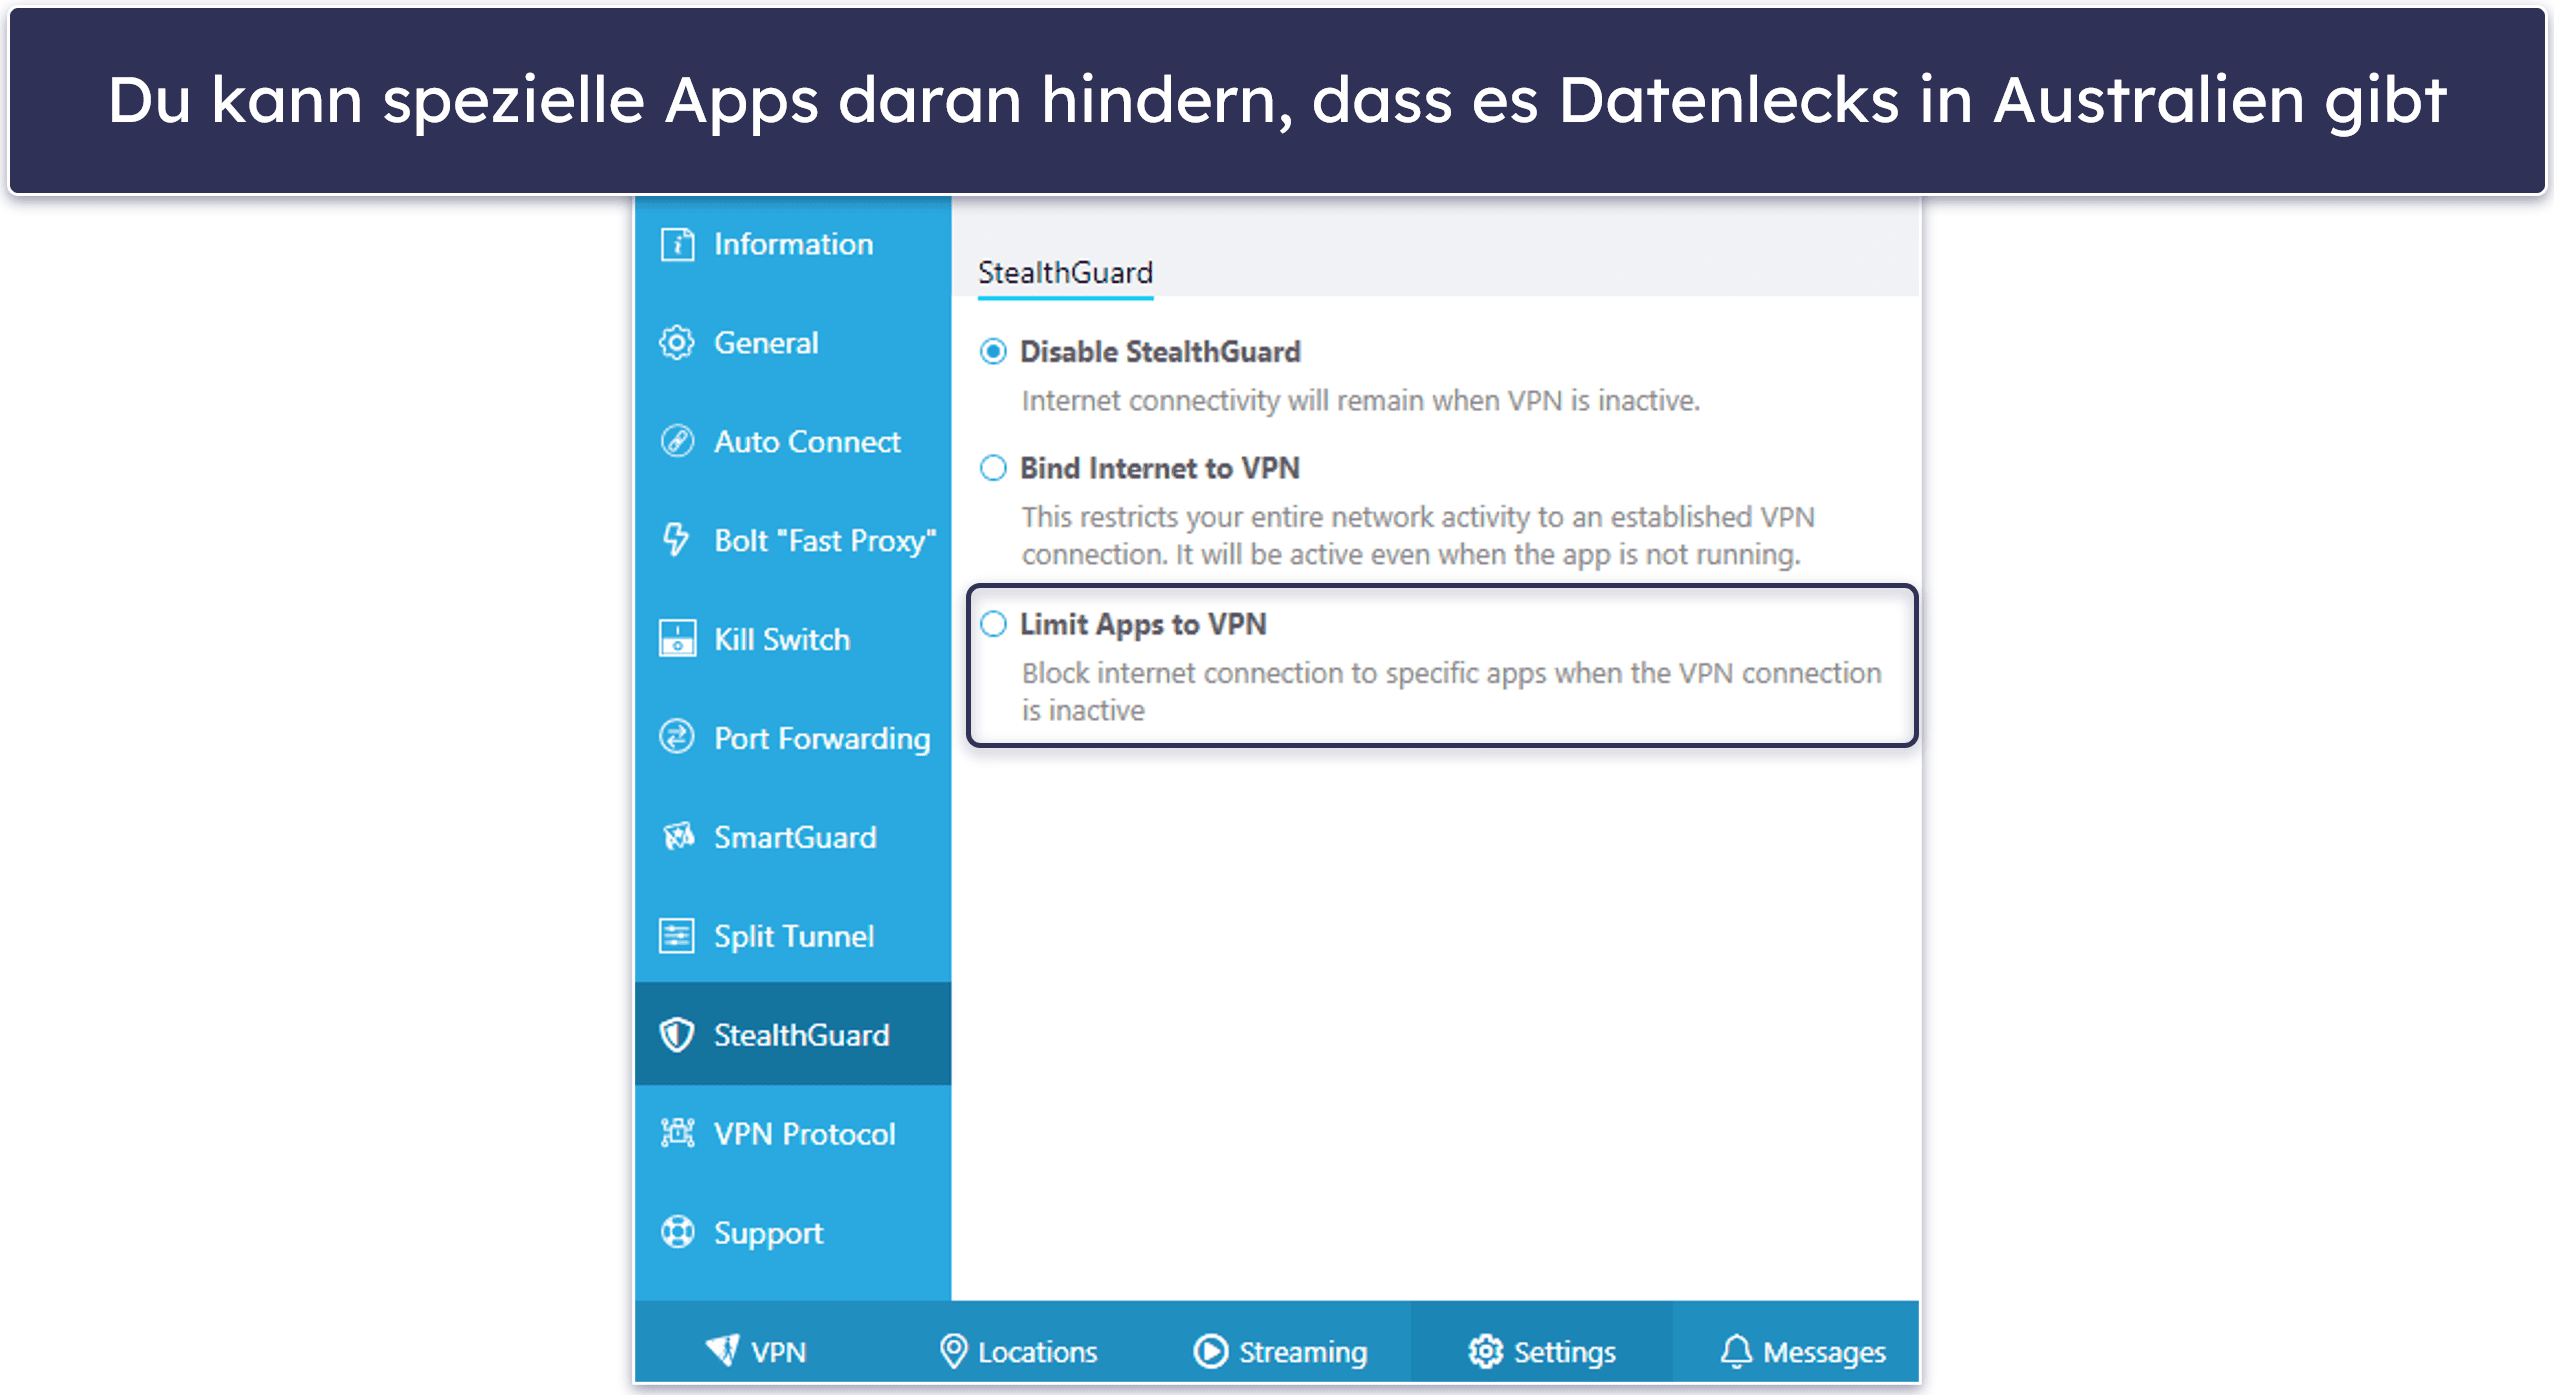Screen dimensions: 2554x1395
Task: Select the Disable StealthGuard radio button
Action: tap(993, 352)
